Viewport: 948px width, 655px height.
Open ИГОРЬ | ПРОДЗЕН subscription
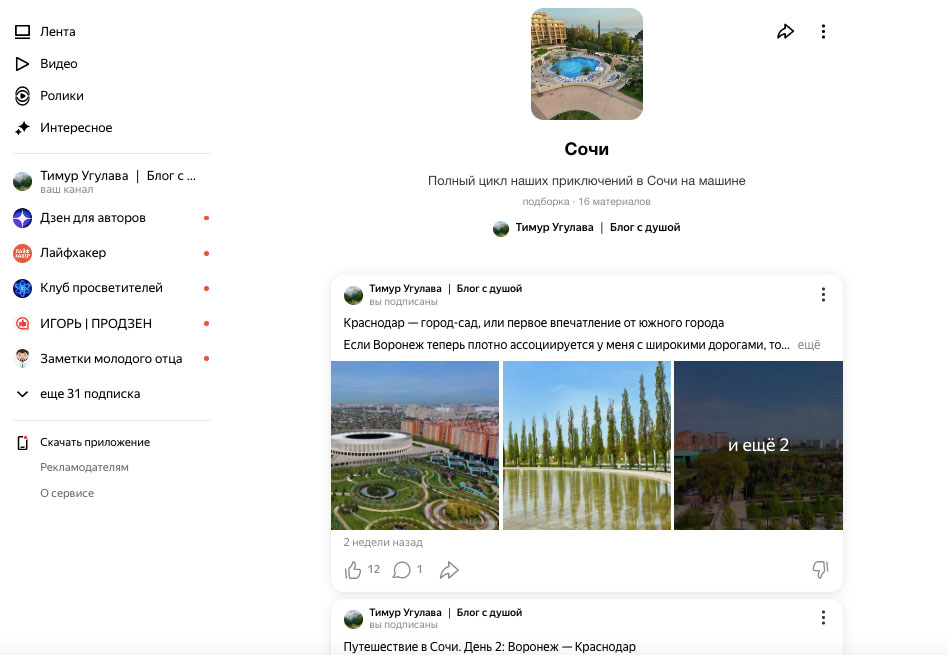click(96, 324)
